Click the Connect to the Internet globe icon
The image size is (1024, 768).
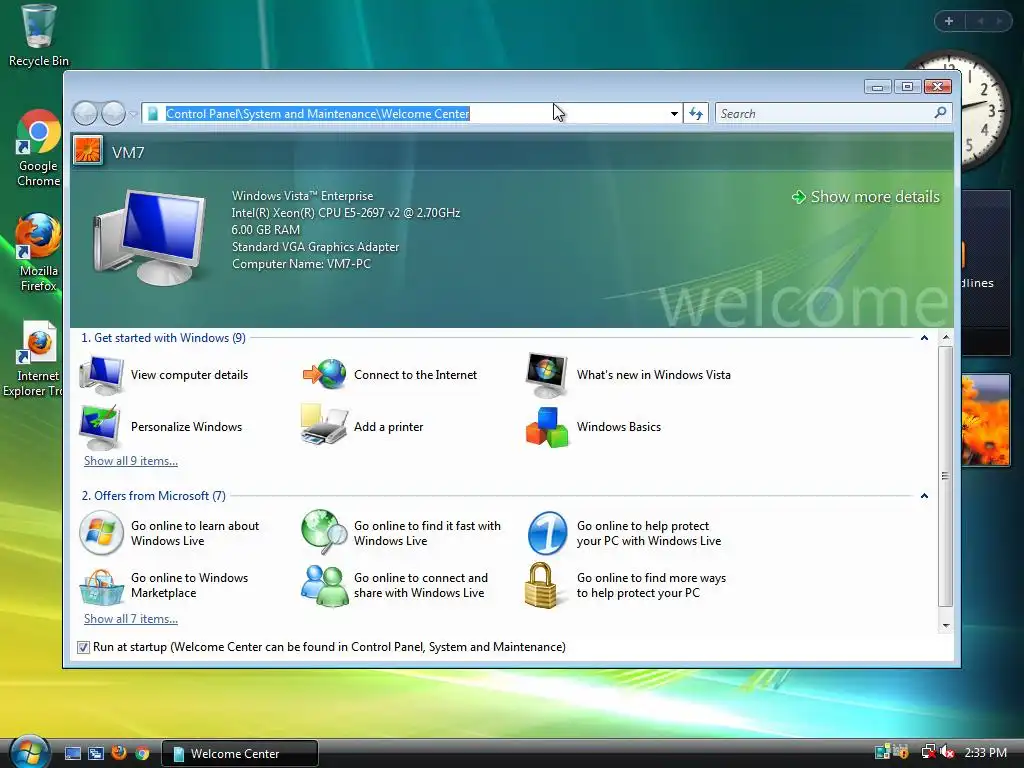pyautogui.click(x=325, y=375)
